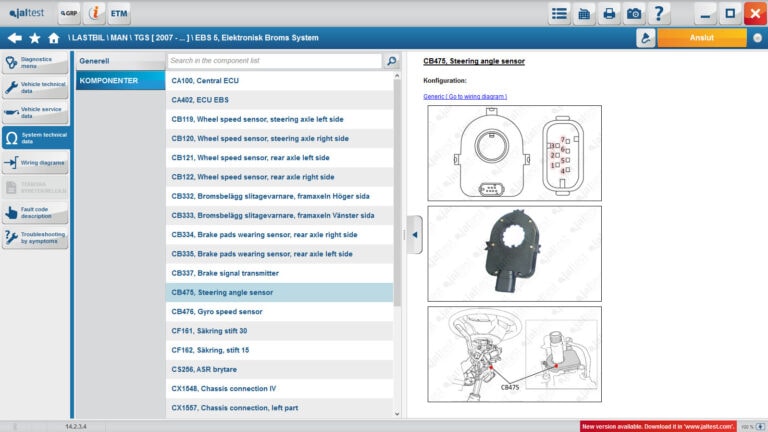The image size is (768, 432).
Task: Click the Anslut connect button
Action: pyautogui.click(x=701, y=38)
